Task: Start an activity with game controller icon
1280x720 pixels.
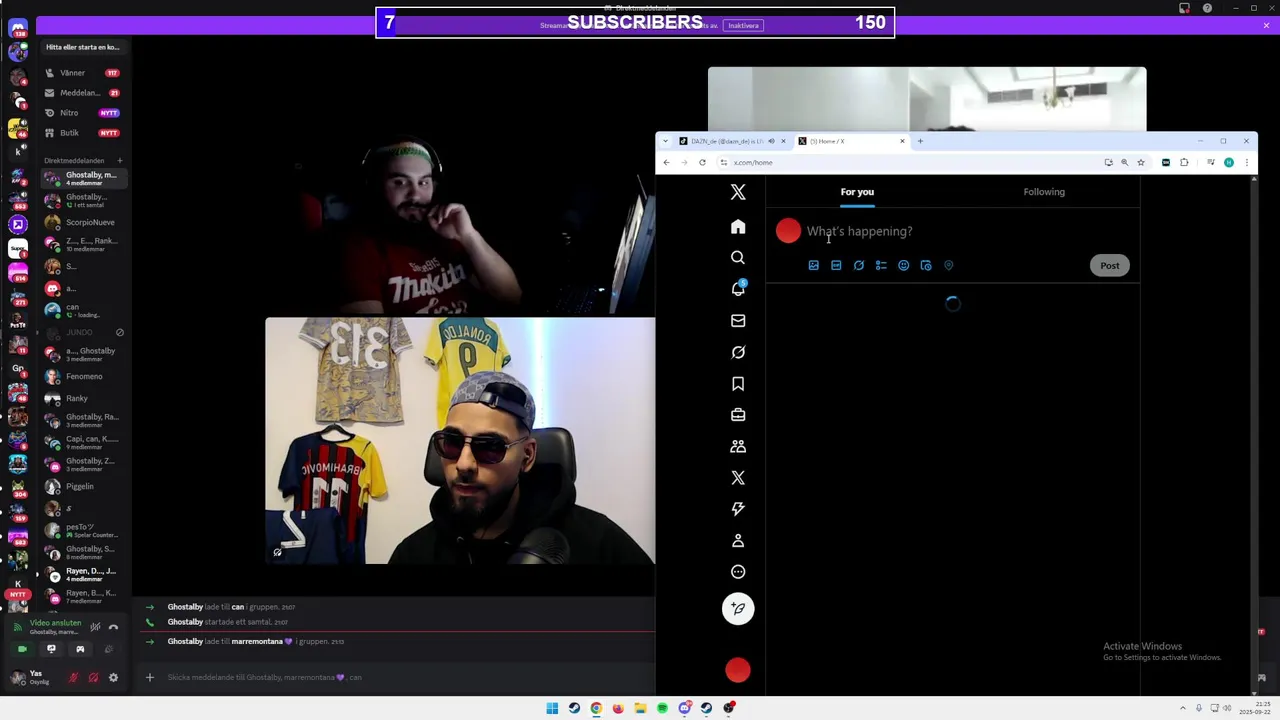Action: (80, 649)
